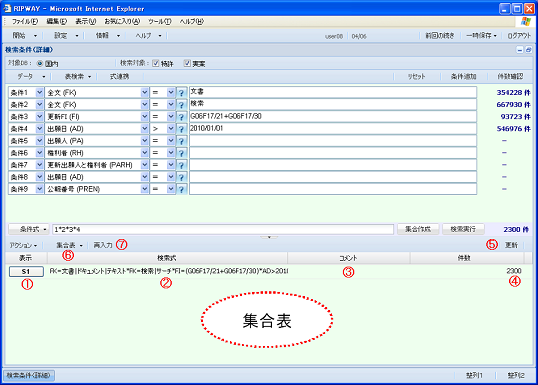Open the 更新出願人と権利者 (PARH) dropdown
Viewport: 538px width, 385px height.
pyautogui.click(x=144, y=165)
